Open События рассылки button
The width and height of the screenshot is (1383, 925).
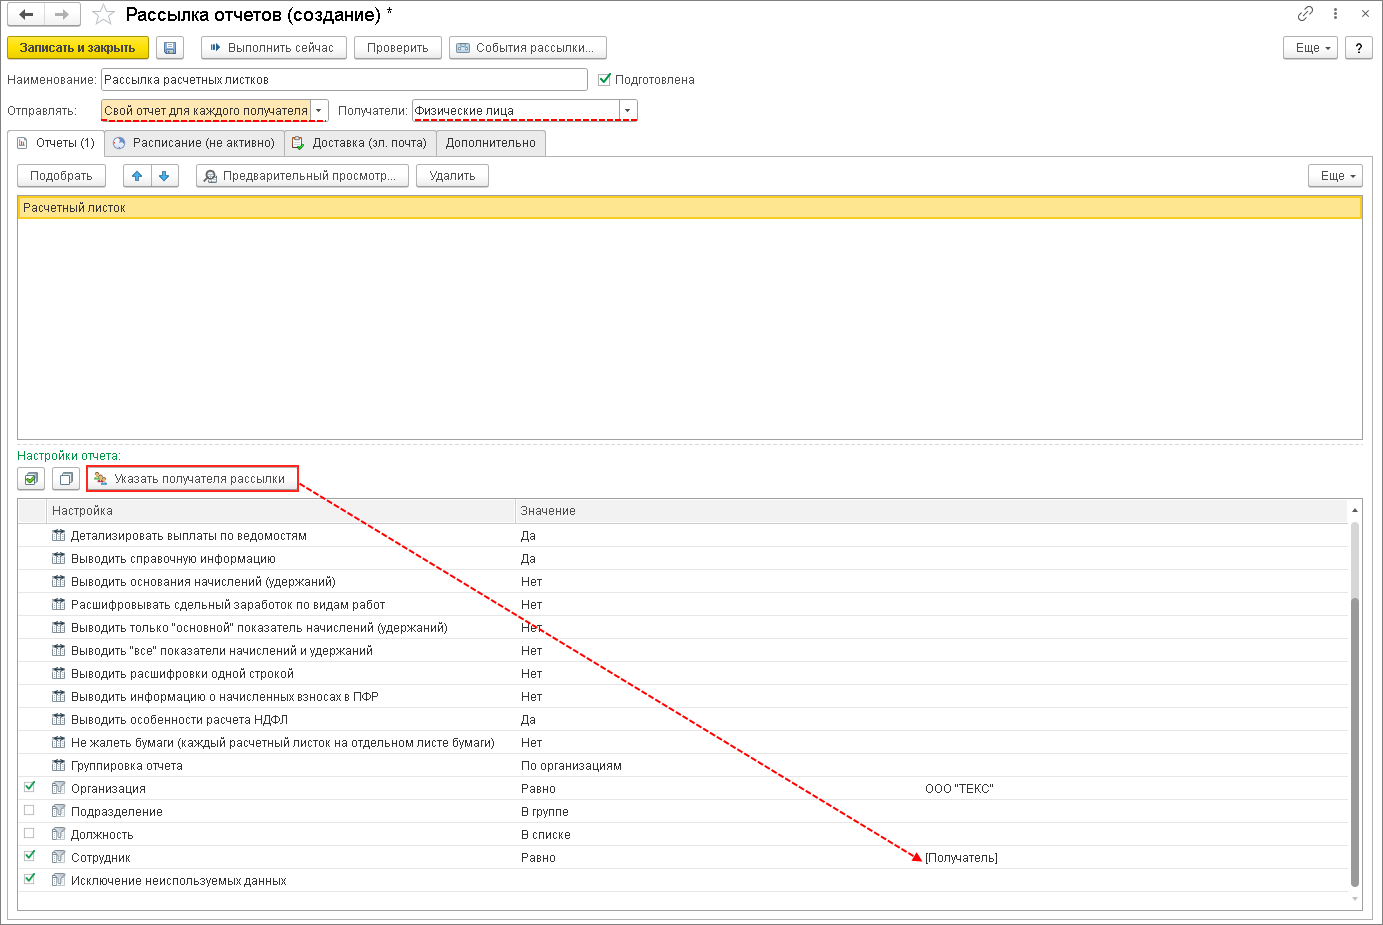528,48
